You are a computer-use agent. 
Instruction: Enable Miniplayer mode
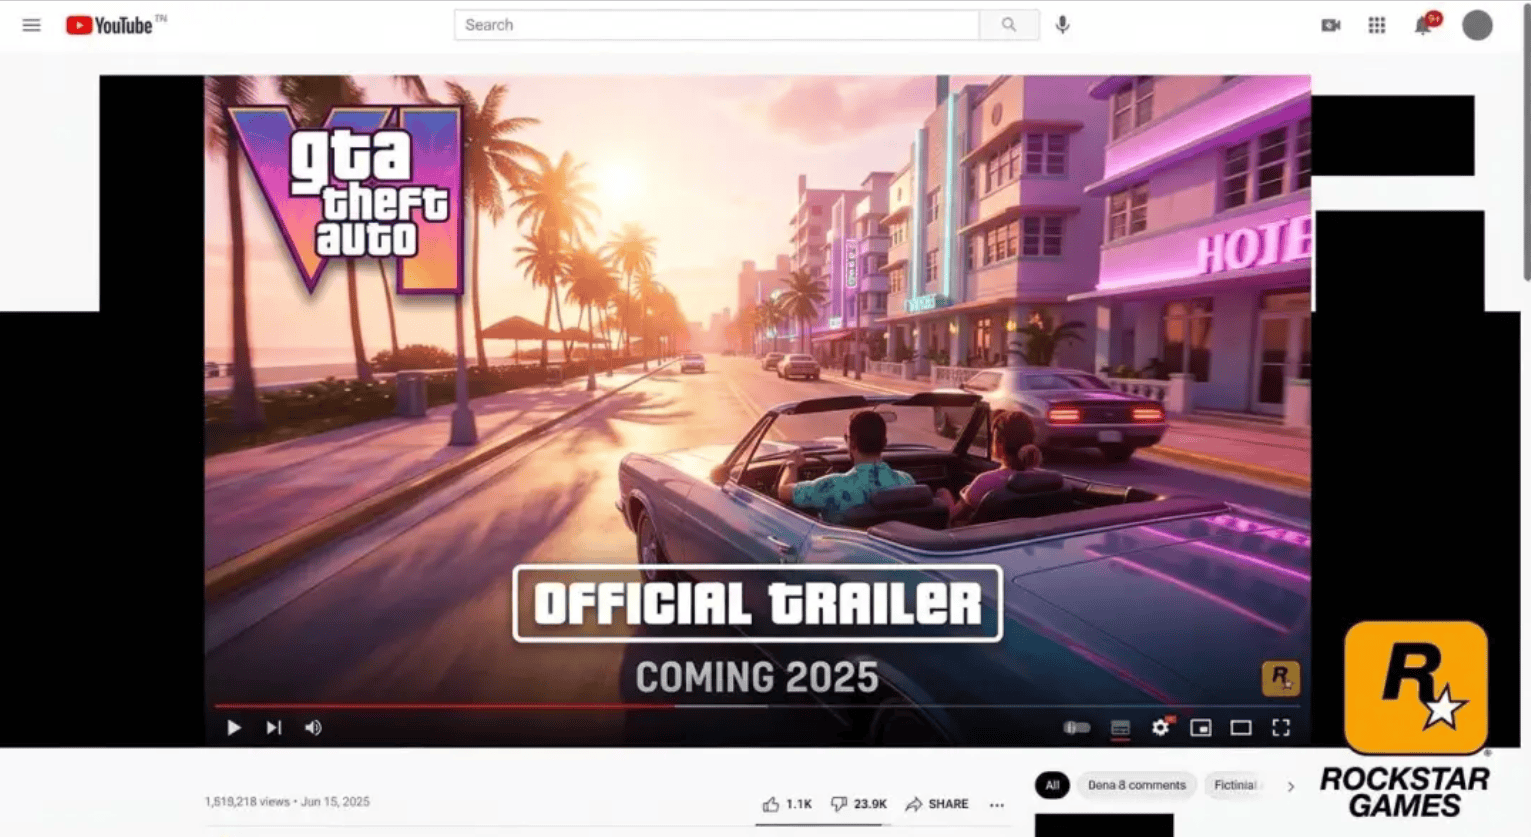point(1200,728)
